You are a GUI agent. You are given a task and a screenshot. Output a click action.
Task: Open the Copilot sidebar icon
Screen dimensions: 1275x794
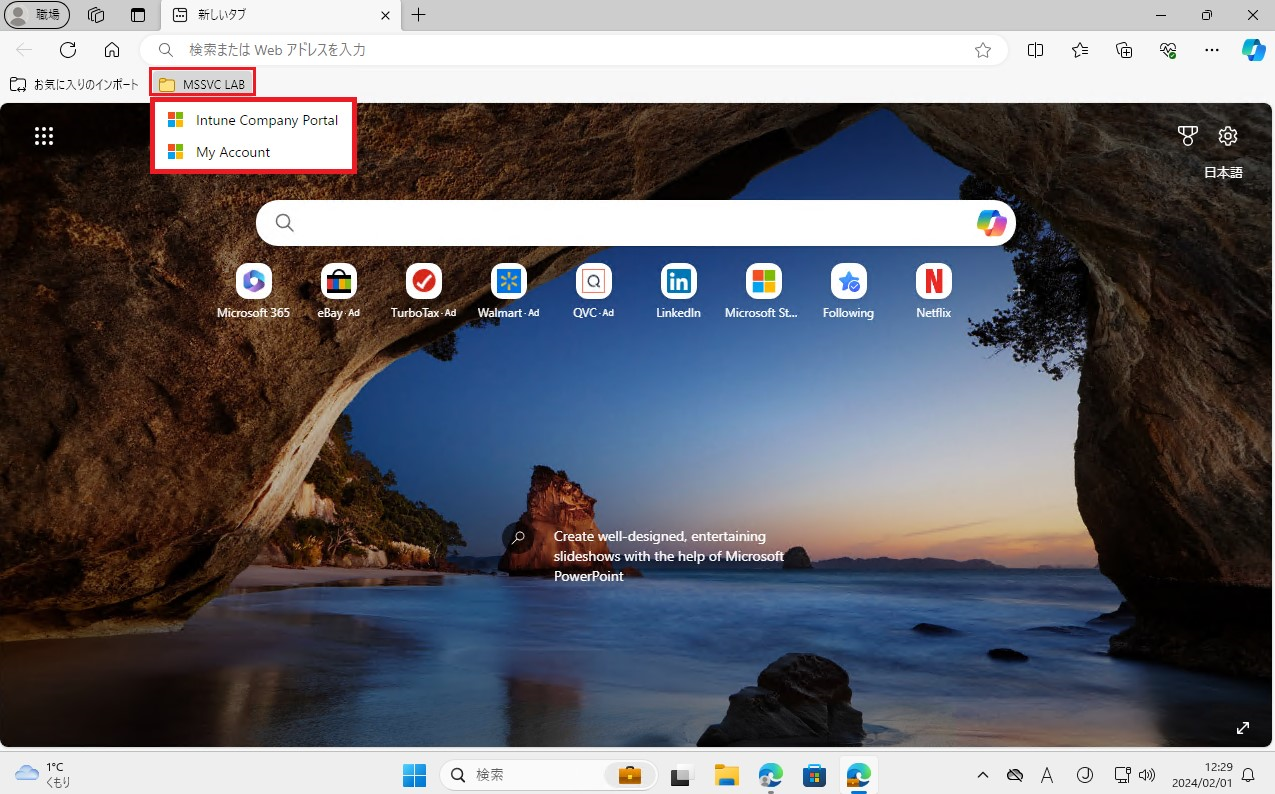(1253, 50)
